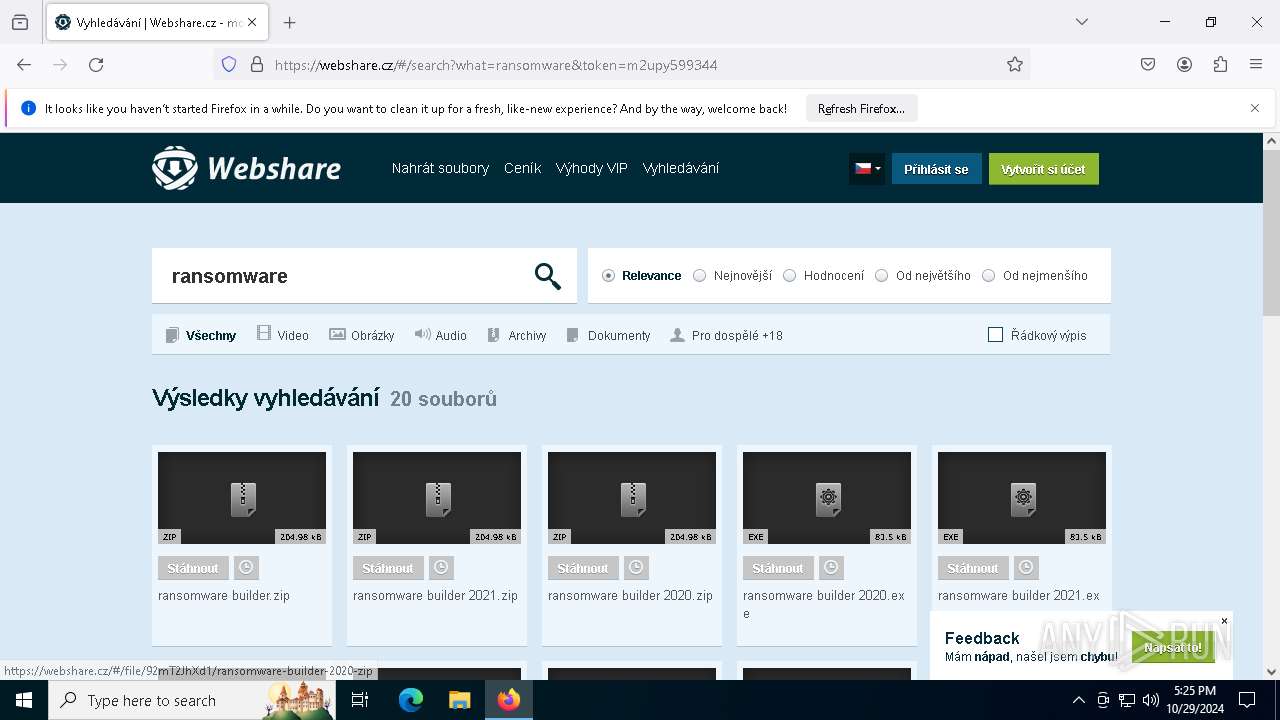Open the tracking protection shield

[x=229, y=64]
